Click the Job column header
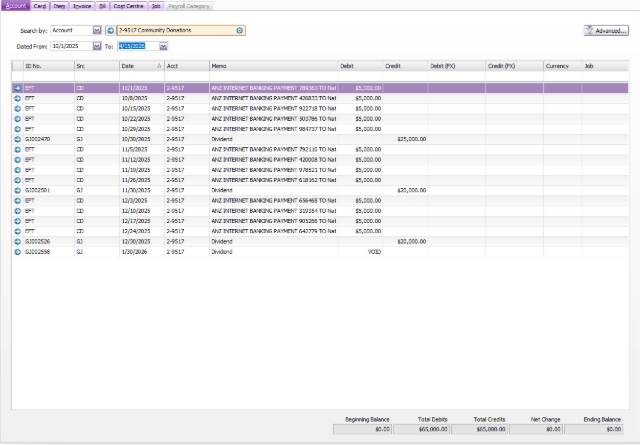Image resolution: width=640 pixels, height=445 pixels. point(605,66)
